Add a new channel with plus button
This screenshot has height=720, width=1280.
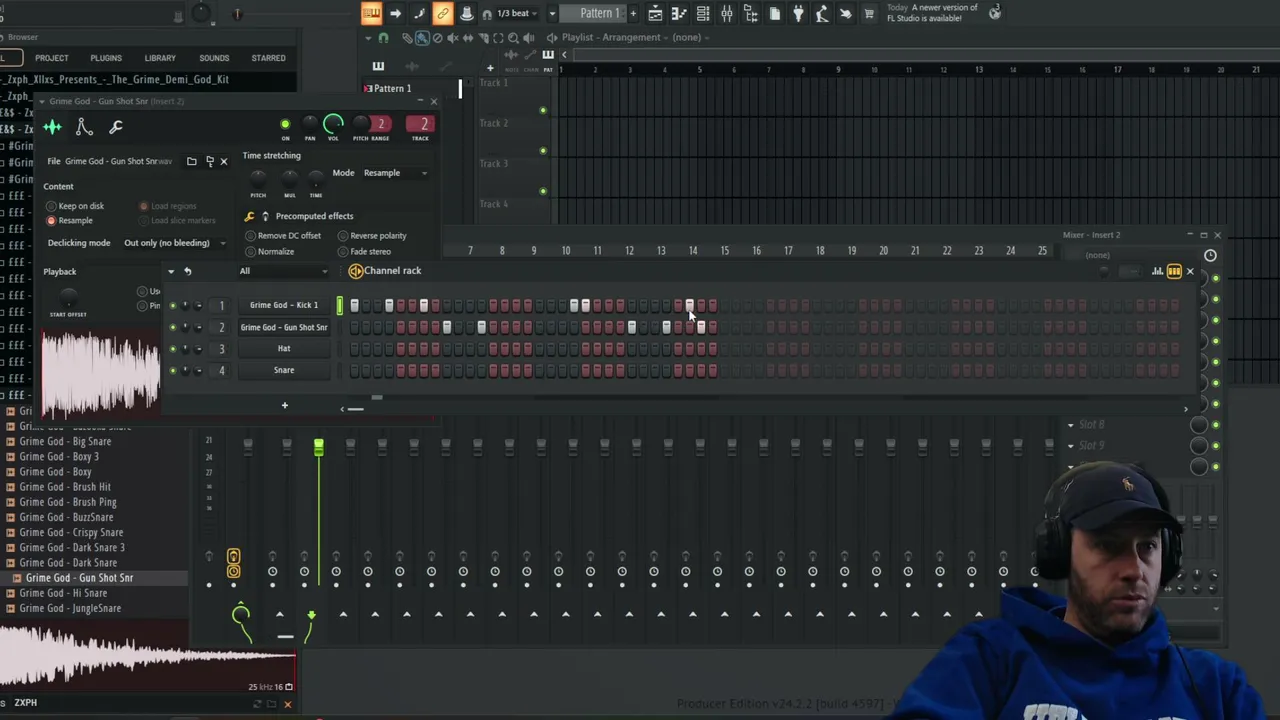[x=284, y=405]
